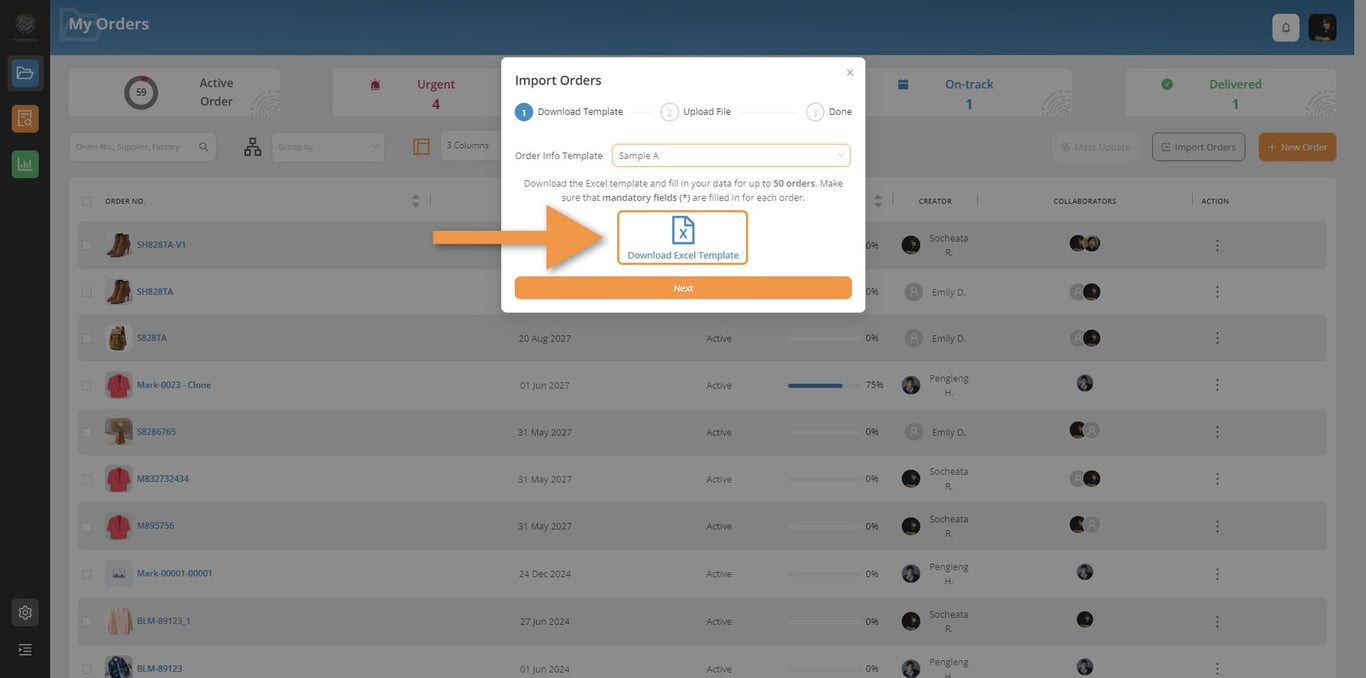Open action menu for S8286765 row
Image resolution: width=1366 pixels, height=678 pixels.
click(1217, 432)
